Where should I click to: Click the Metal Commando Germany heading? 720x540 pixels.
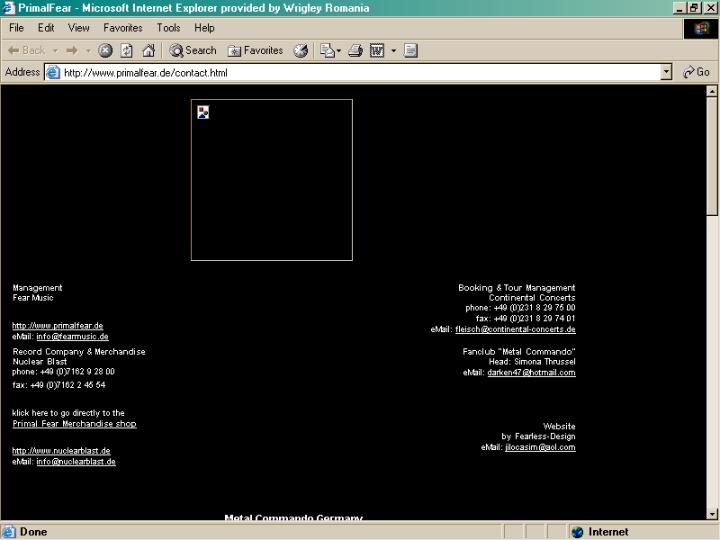click(293, 518)
